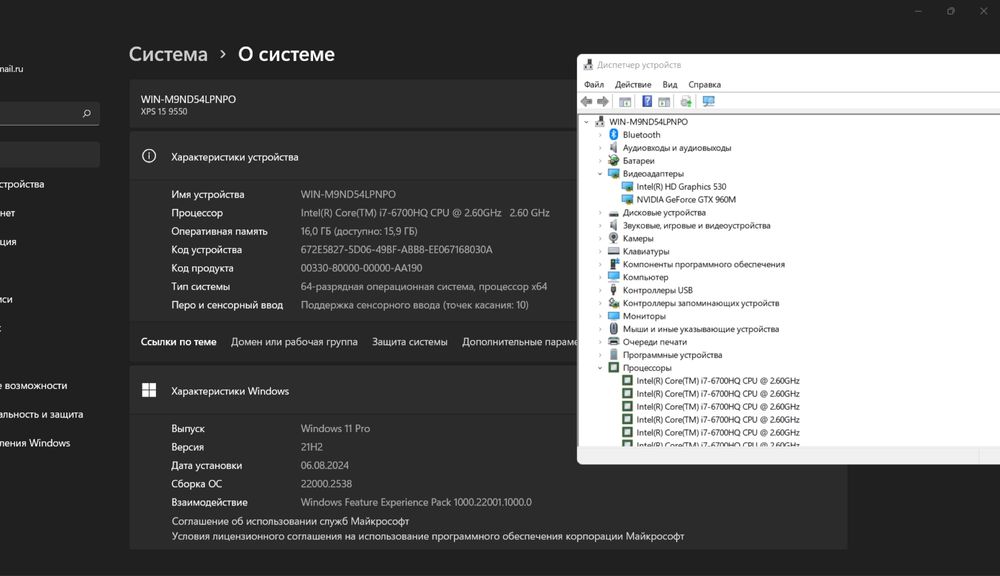
Task: Click the Back arrow in Device Manager toolbar
Action: point(586,101)
